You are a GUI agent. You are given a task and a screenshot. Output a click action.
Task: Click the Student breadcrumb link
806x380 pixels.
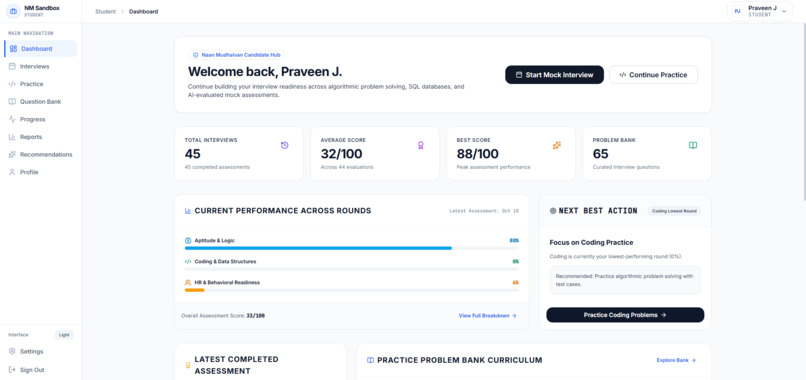[x=105, y=11]
